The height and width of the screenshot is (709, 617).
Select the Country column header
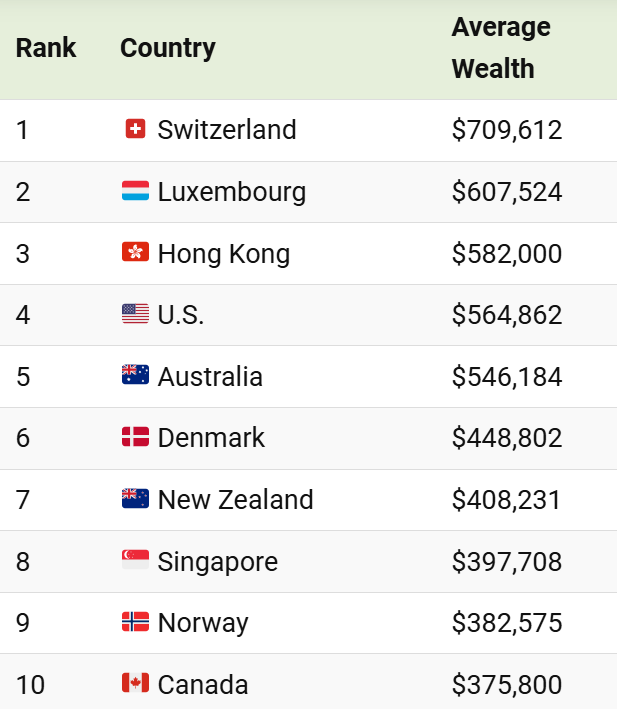pos(168,49)
